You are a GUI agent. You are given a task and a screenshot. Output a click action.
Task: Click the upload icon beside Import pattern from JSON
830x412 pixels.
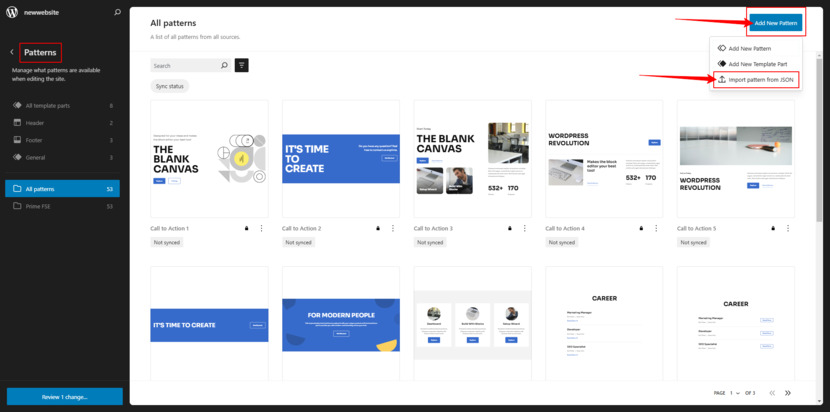tap(721, 79)
